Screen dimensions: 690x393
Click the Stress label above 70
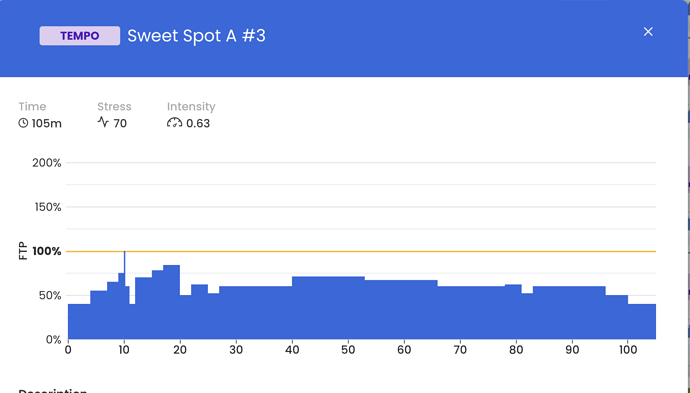pos(114,107)
